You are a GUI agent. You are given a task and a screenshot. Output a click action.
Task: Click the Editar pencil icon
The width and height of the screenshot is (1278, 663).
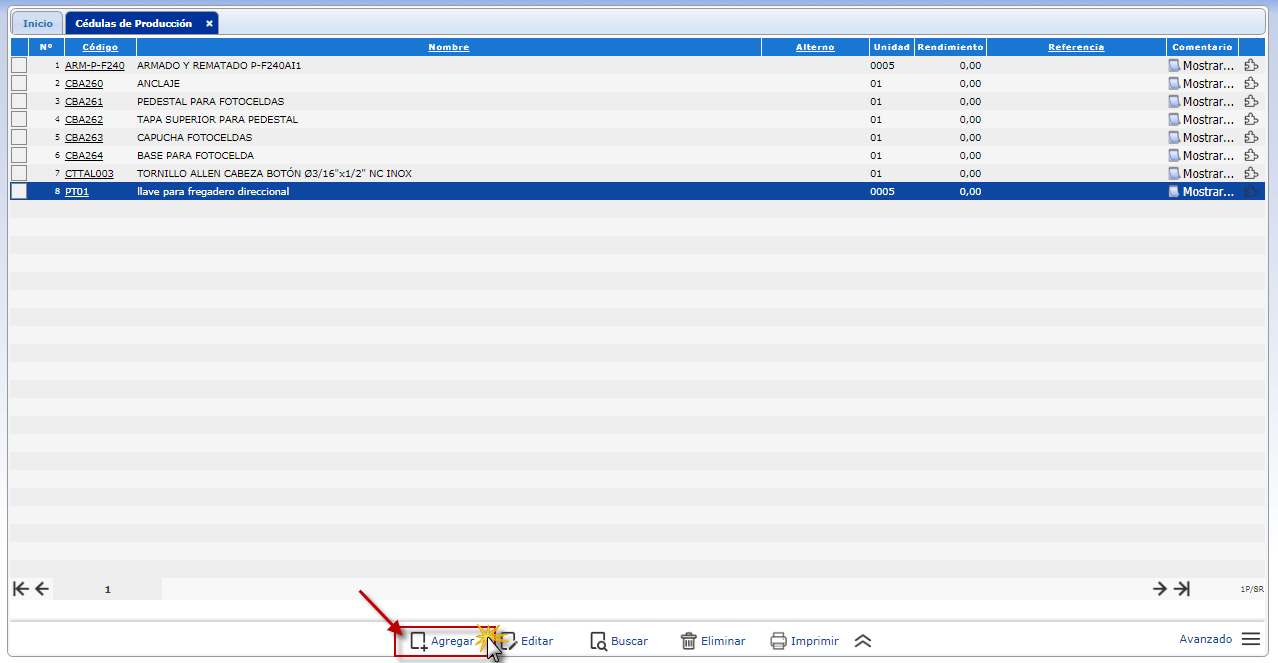[x=509, y=641]
